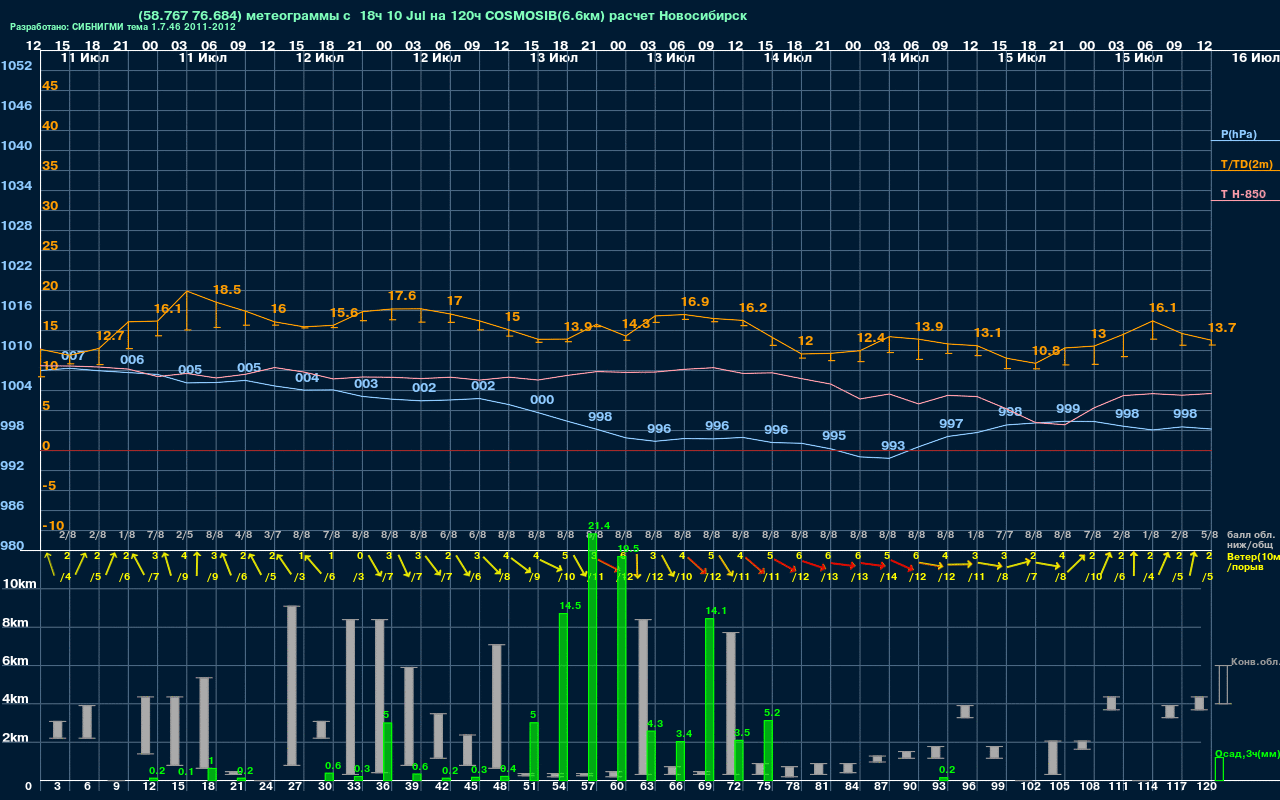Click the 999 pressure value
The width and height of the screenshot is (1280, 800).
click(x=1068, y=408)
